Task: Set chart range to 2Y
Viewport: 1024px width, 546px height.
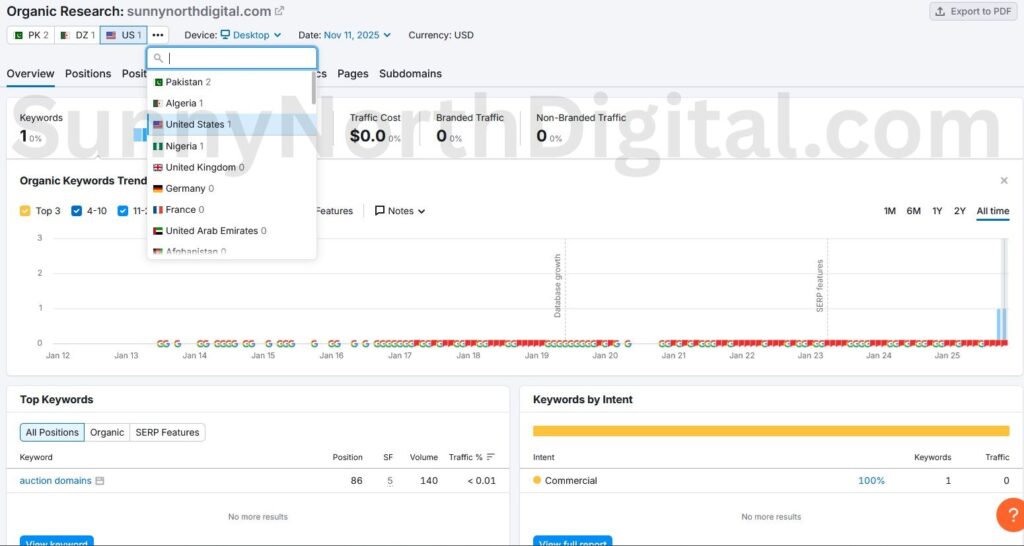Action: 959,211
